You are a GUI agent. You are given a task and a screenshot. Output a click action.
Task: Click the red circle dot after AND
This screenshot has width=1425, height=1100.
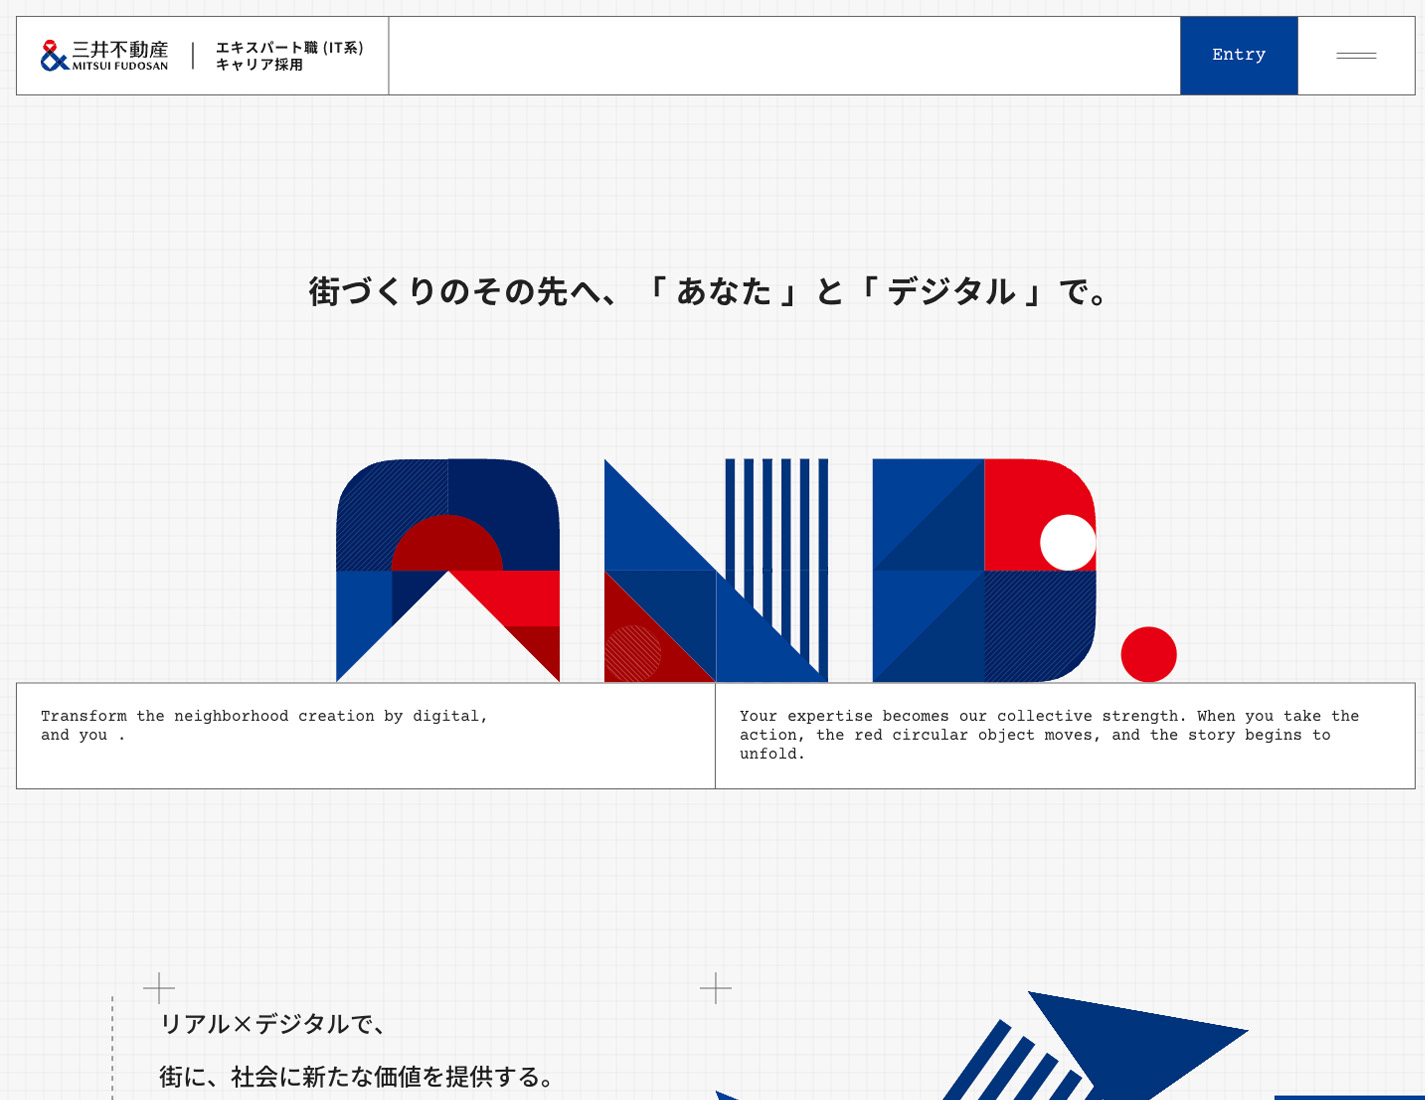tap(1148, 654)
